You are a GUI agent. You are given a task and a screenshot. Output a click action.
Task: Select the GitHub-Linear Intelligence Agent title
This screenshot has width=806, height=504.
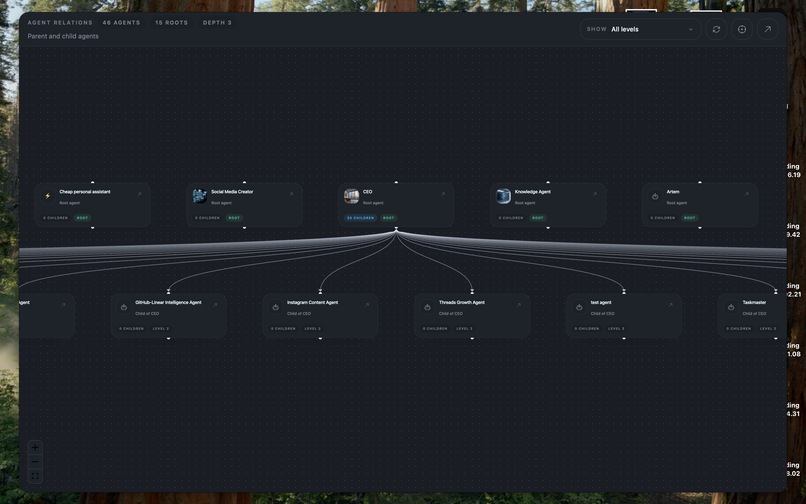(x=168, y=302)
